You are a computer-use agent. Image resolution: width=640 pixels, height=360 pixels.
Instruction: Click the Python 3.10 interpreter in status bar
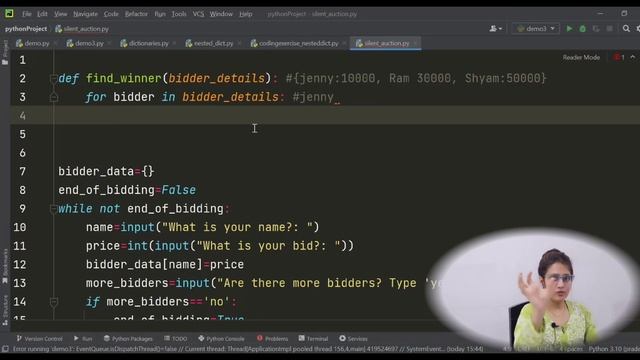613,349
